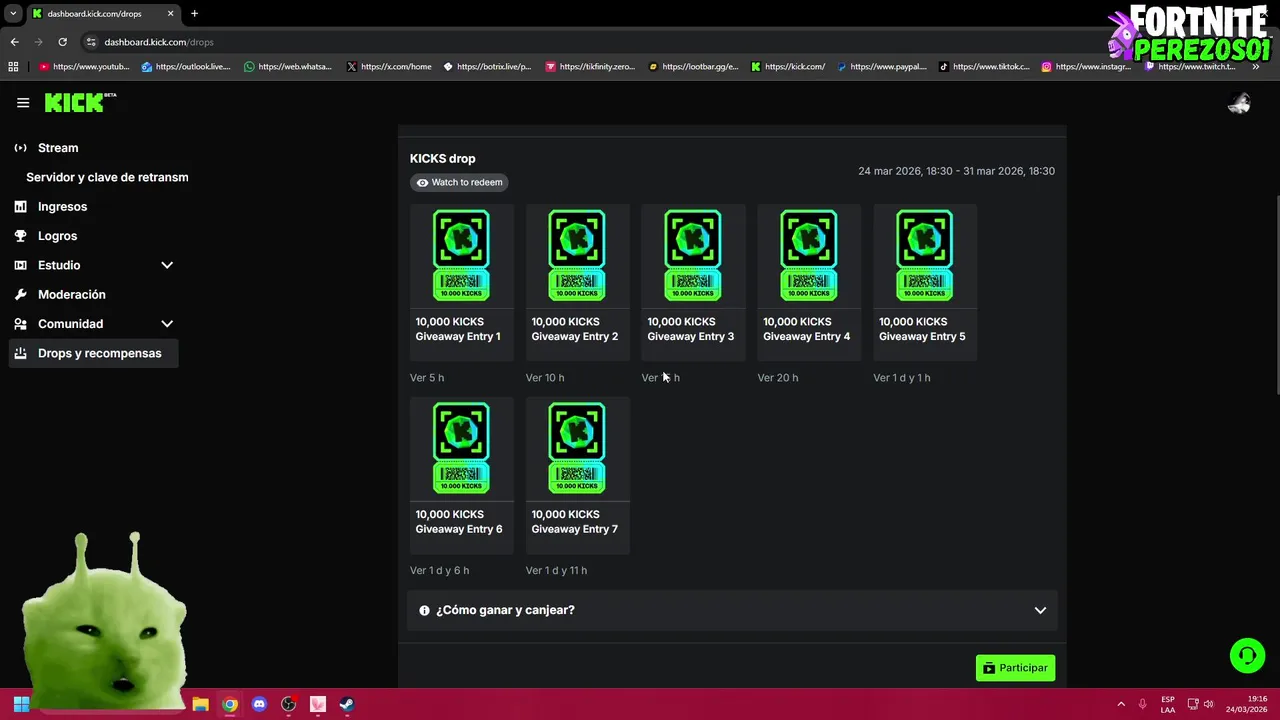Open the tab search dropdown arrow
The height and width of the screenshot is (720, 1280).
point(13,14)
